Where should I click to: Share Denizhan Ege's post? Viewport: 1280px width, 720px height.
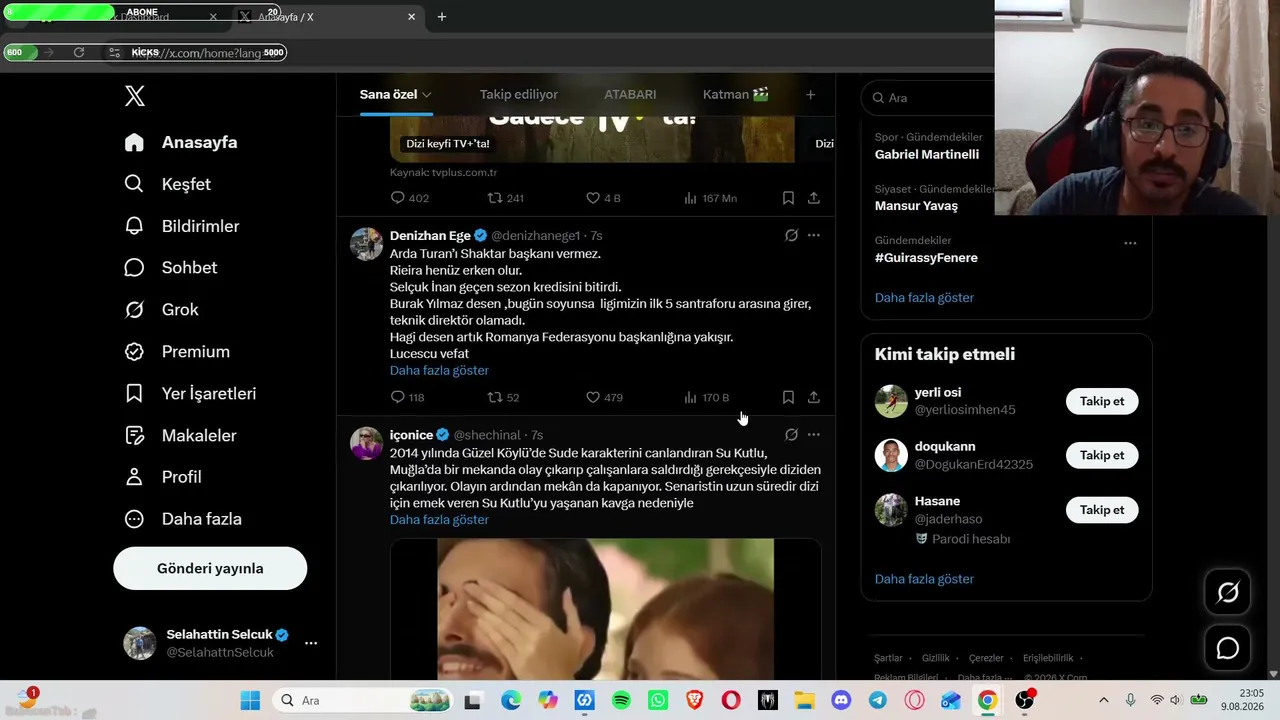(x=814, y=397)
